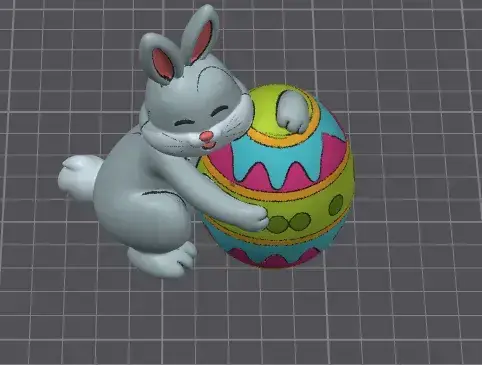This screenshot has height=366, width=482.
Task: Select the bunny's gray body
Action: pyautogui.click(x=140, y=200)
